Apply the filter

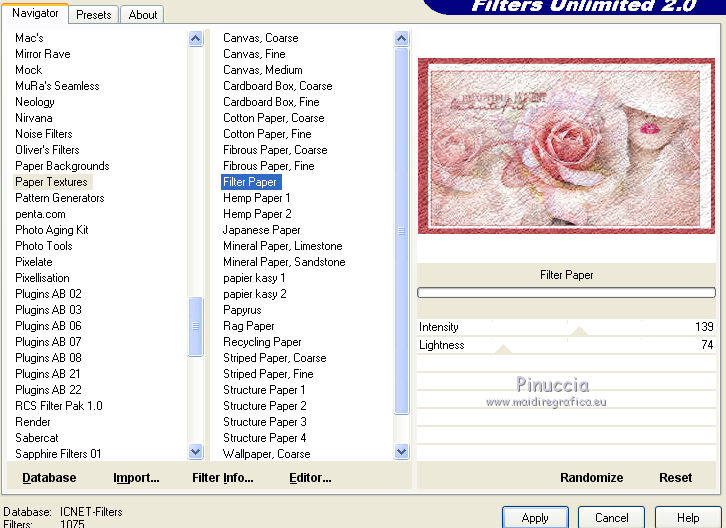(535, 517)
